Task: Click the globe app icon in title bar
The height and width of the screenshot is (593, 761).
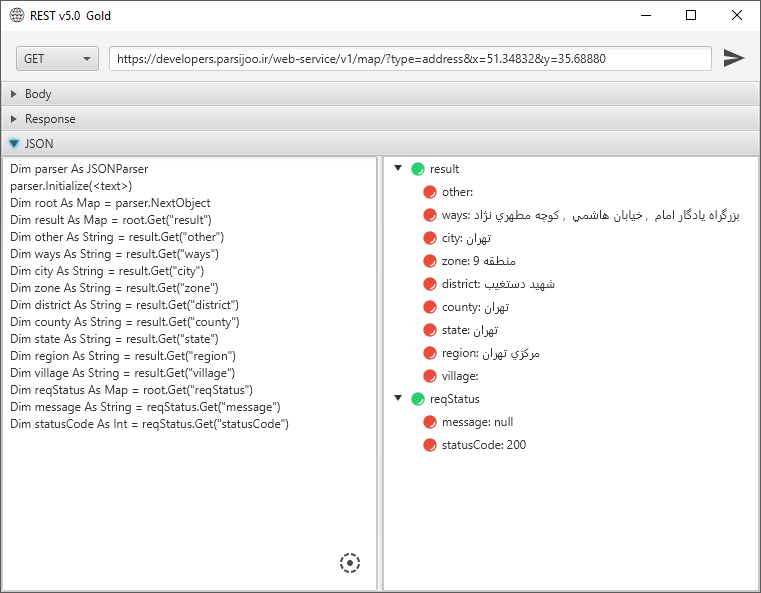Action: pos(17,16)
